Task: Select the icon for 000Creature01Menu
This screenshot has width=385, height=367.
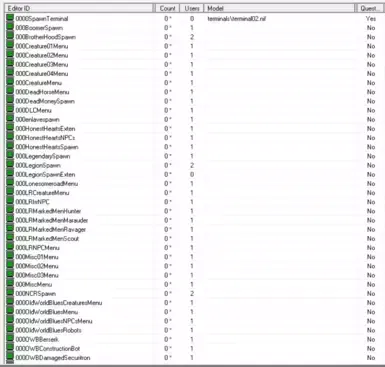Action: pos(10,46)
